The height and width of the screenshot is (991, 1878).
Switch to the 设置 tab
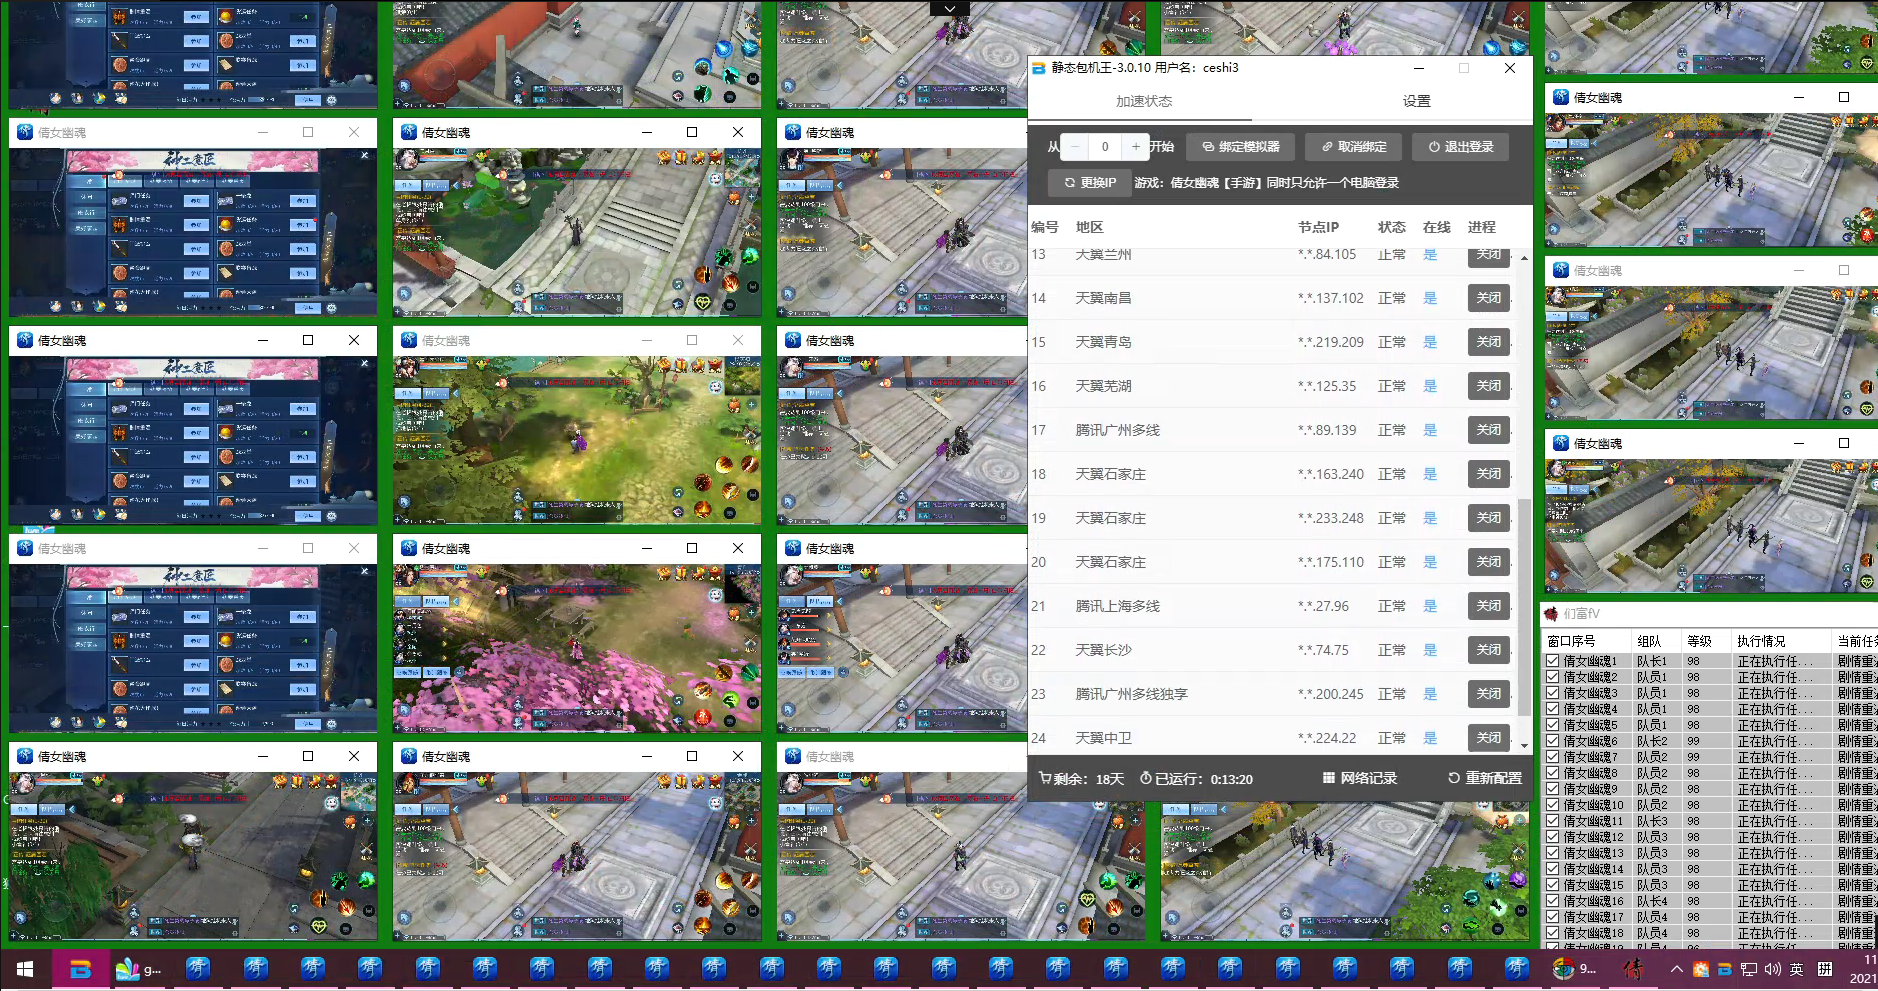pyautogui.click(x=1416, y=101)
